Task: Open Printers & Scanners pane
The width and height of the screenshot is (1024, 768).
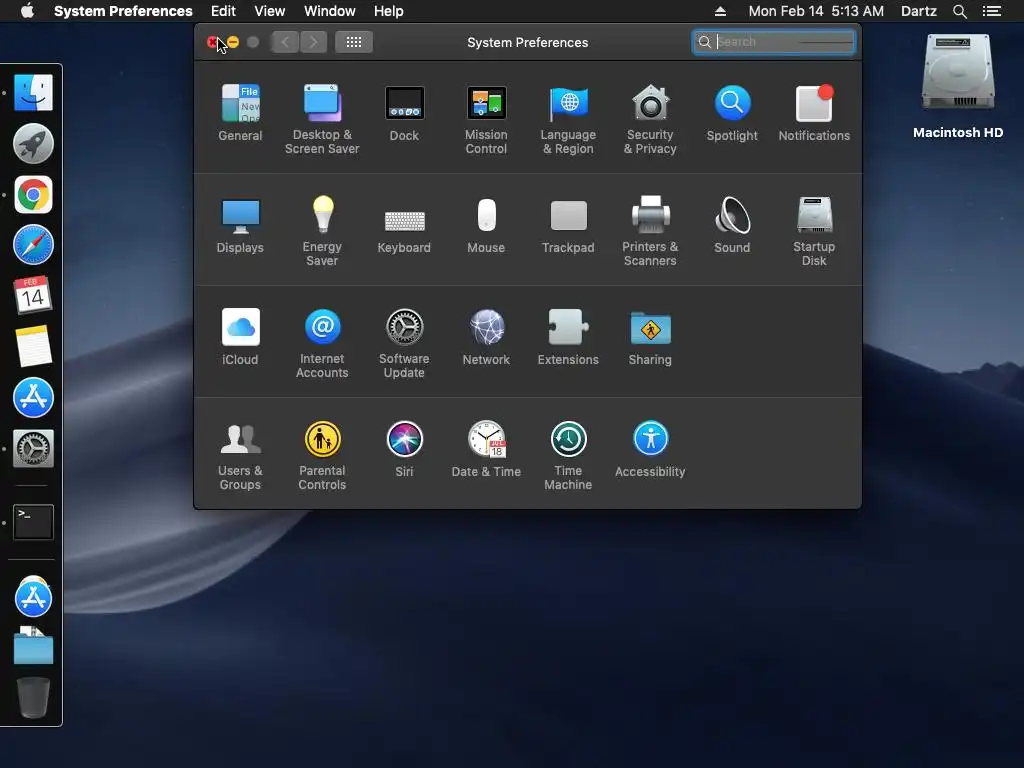Action: [650, 231]
